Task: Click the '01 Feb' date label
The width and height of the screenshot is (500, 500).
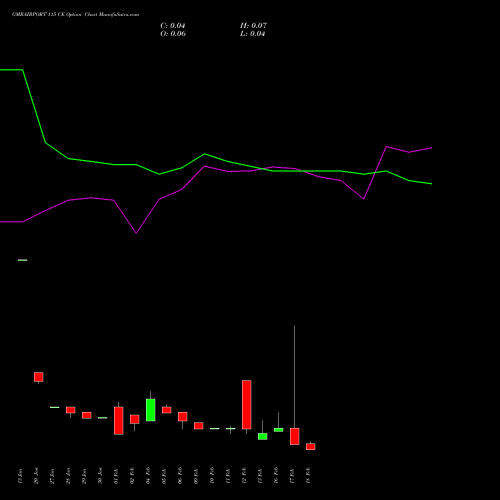Action: [x=116, y=476]
